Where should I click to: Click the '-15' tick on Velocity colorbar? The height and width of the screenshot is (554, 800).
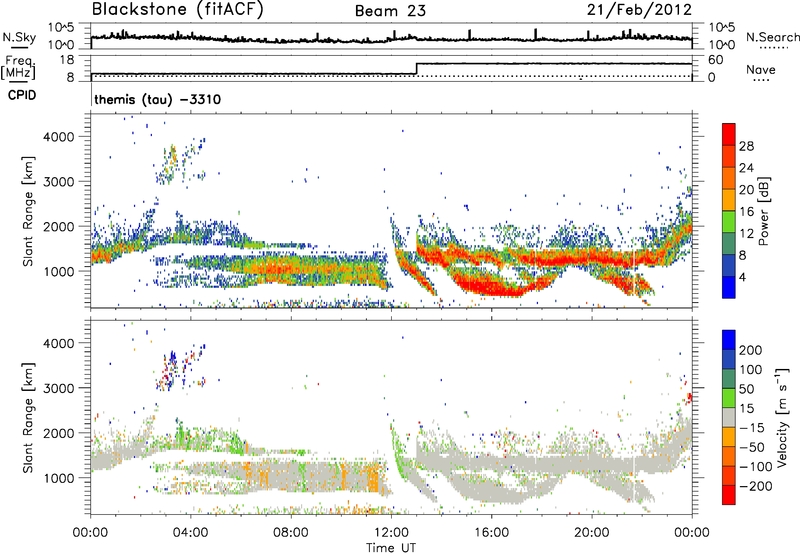(752, 428)
